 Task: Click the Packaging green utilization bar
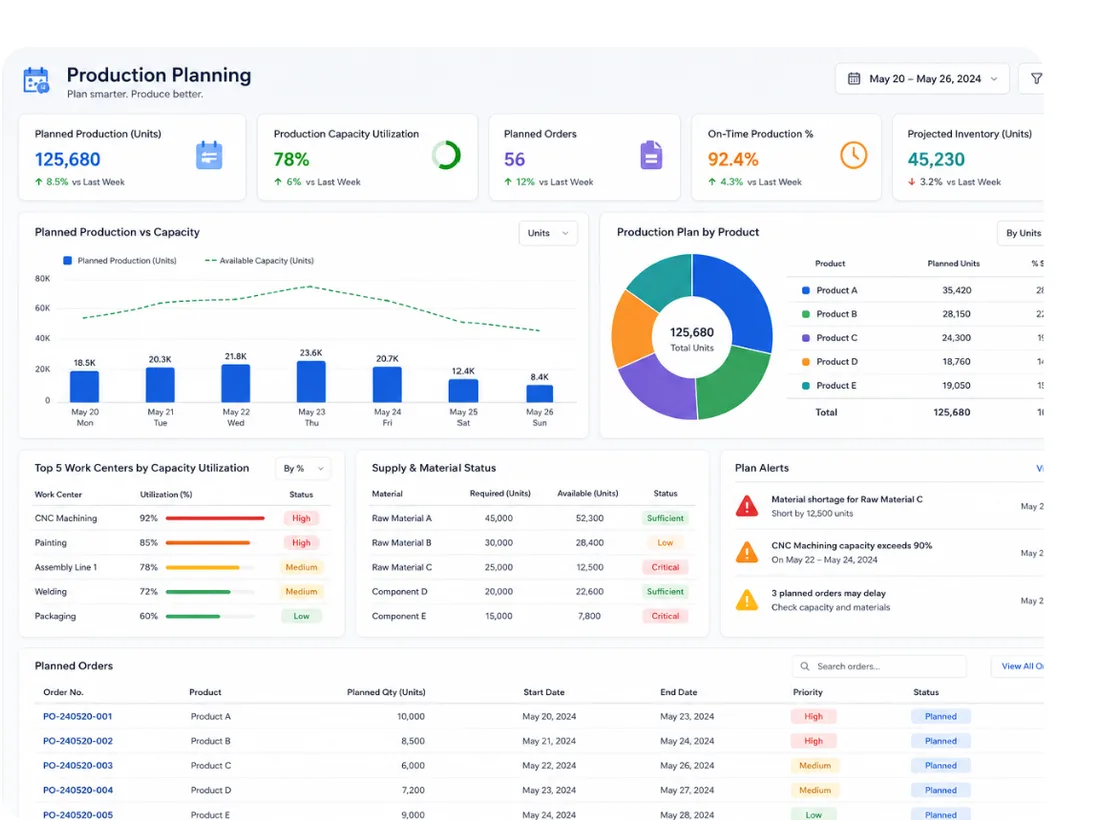tap(193, 616)
